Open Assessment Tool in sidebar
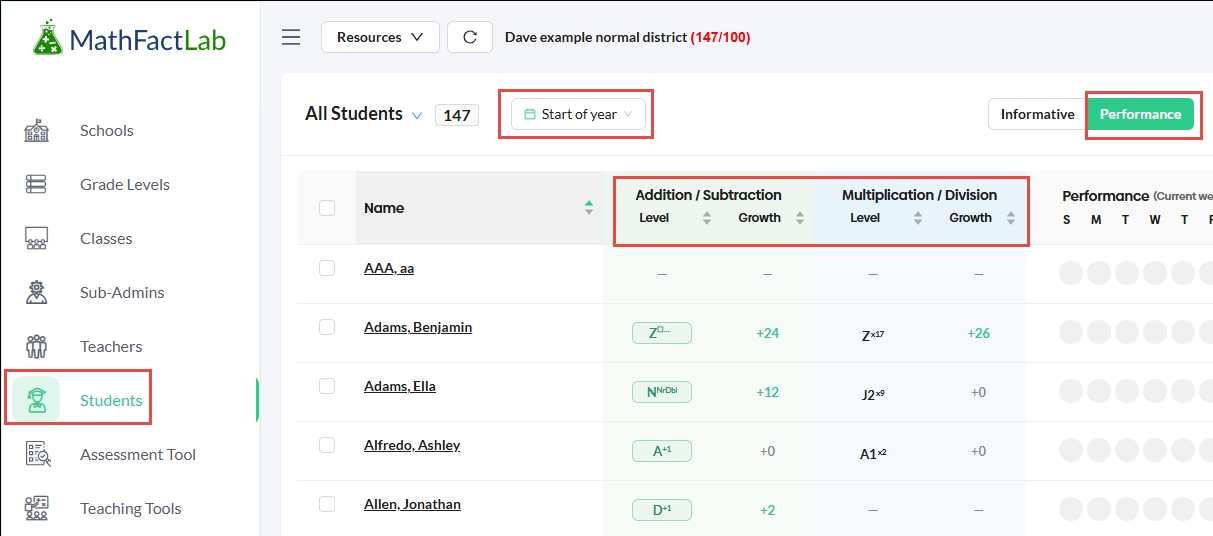The image size is (1213, 536). 138,455
